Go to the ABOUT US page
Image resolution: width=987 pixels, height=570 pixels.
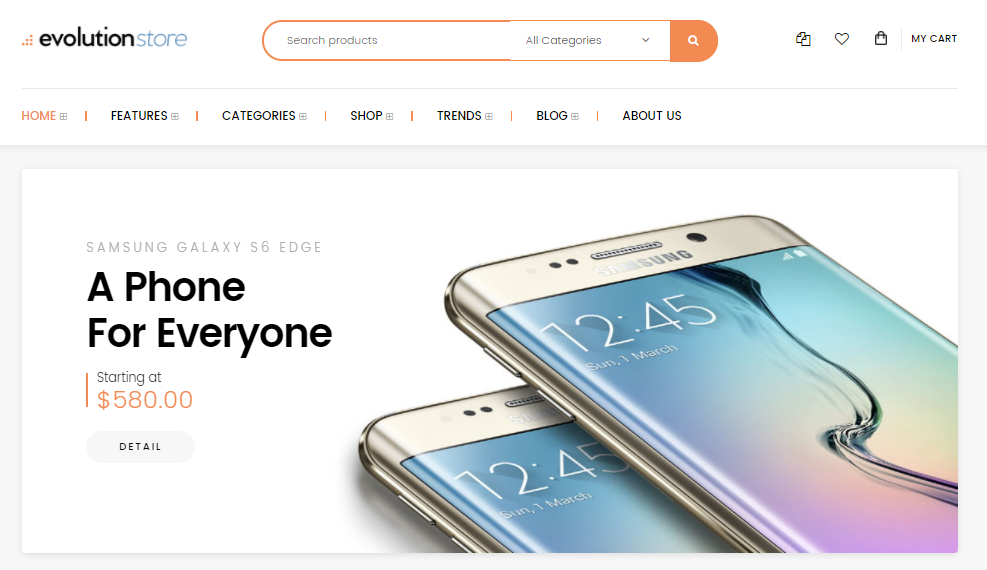[652, 116]
